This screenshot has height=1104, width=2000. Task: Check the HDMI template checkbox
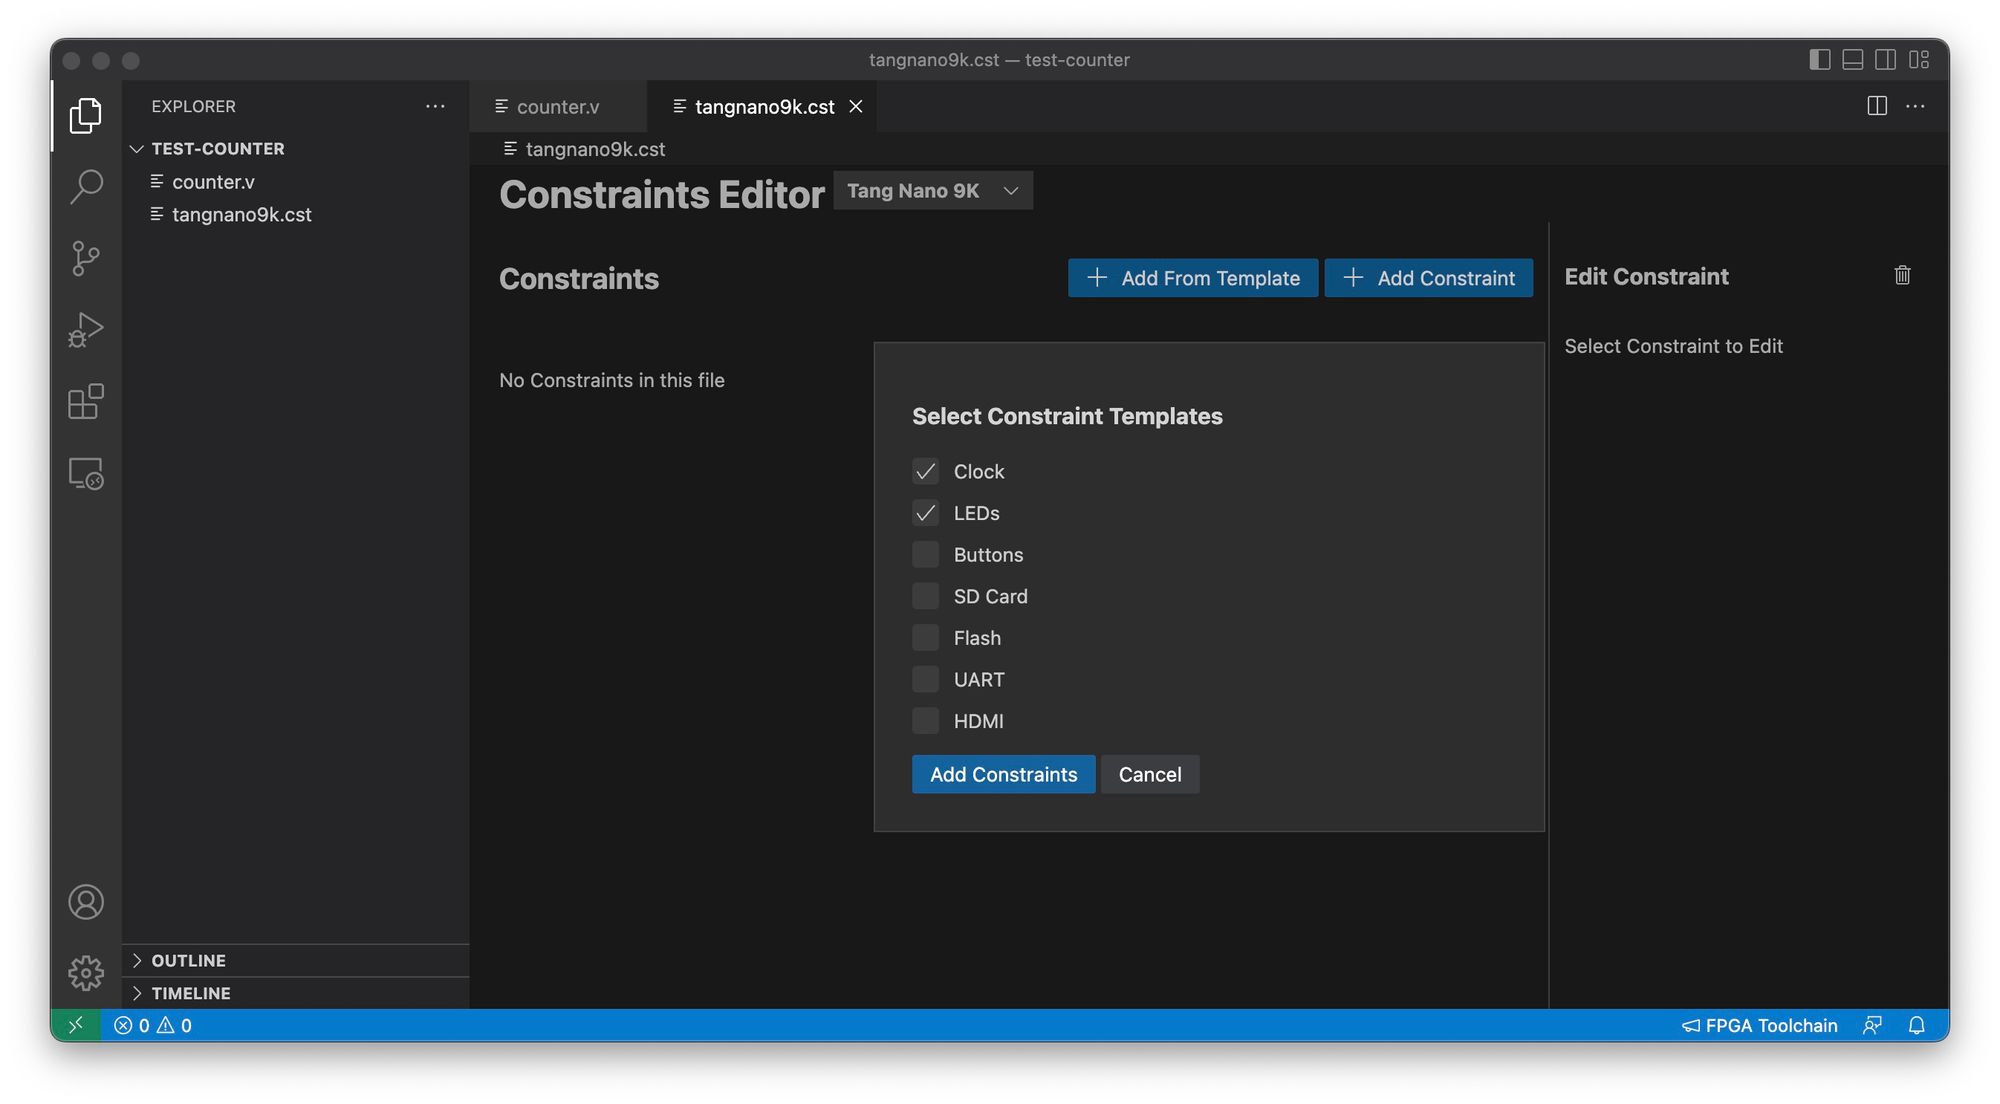926,721
